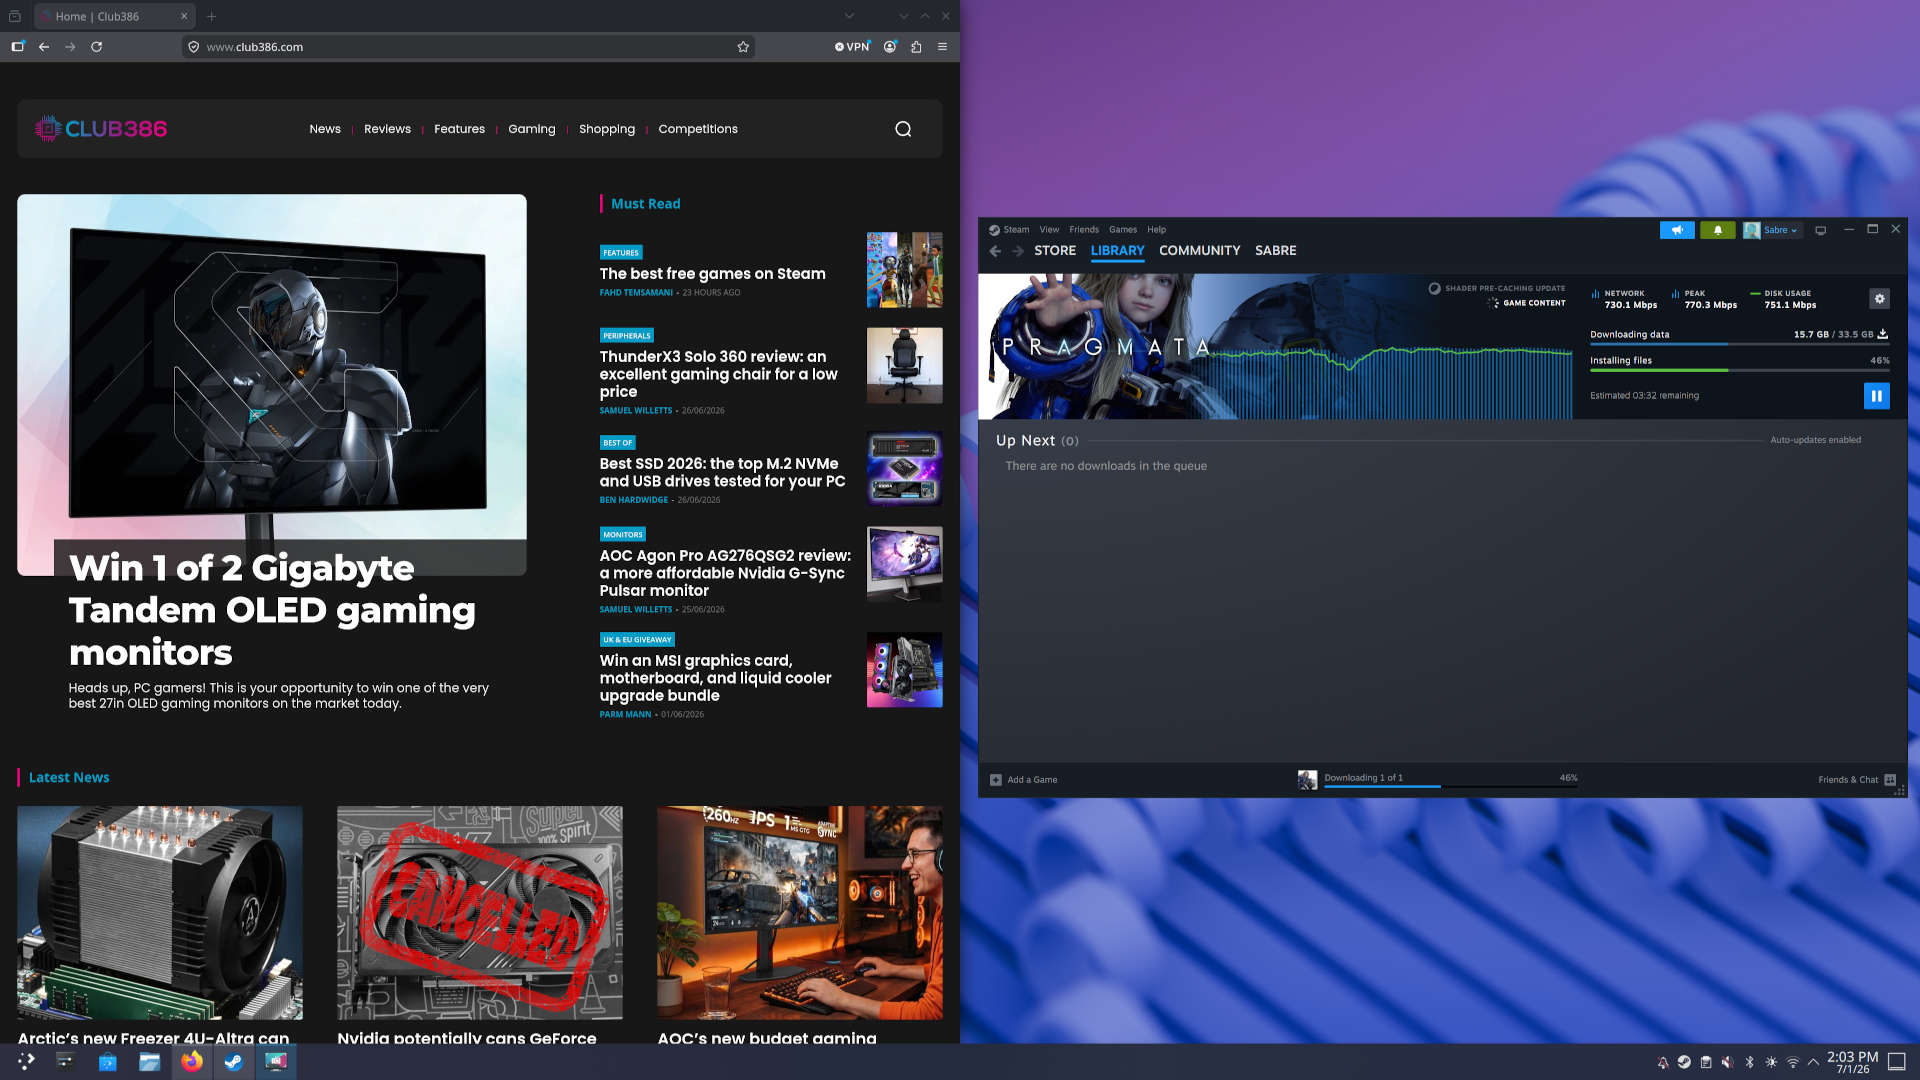Open the browser account profile icon
The image size is (1920, 1080).
890,47
